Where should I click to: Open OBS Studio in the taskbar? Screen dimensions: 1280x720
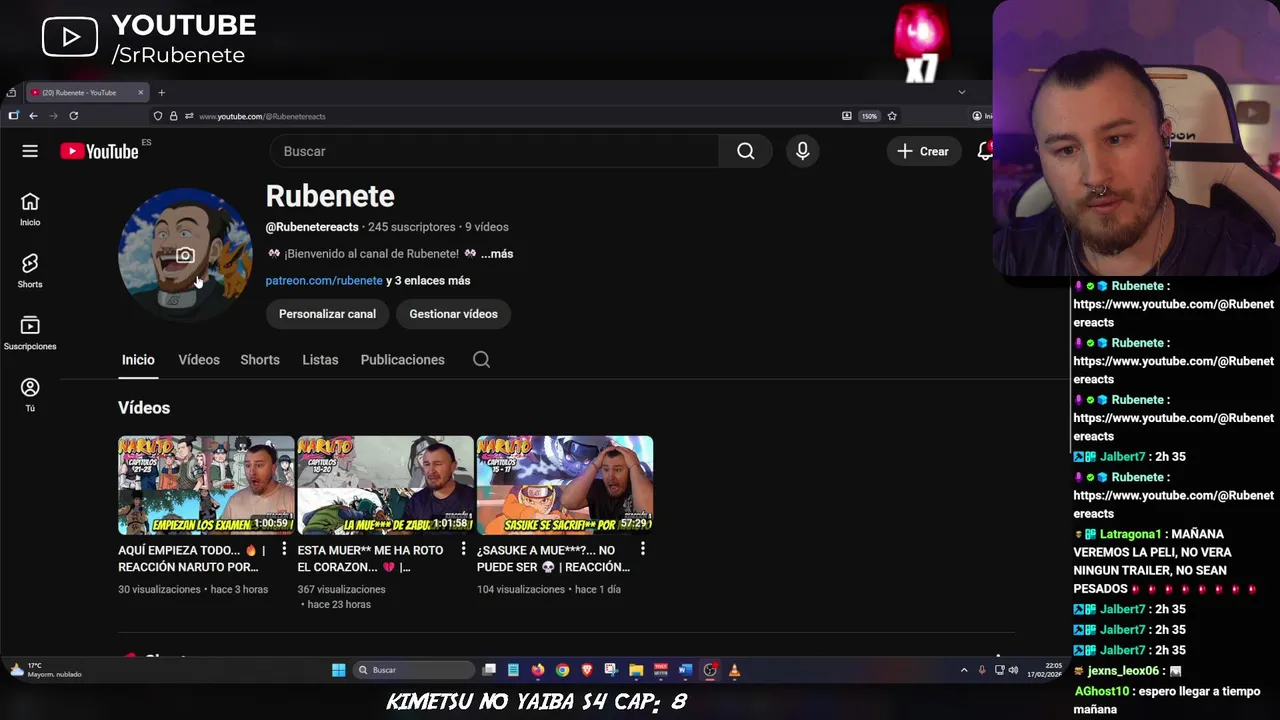710,670
